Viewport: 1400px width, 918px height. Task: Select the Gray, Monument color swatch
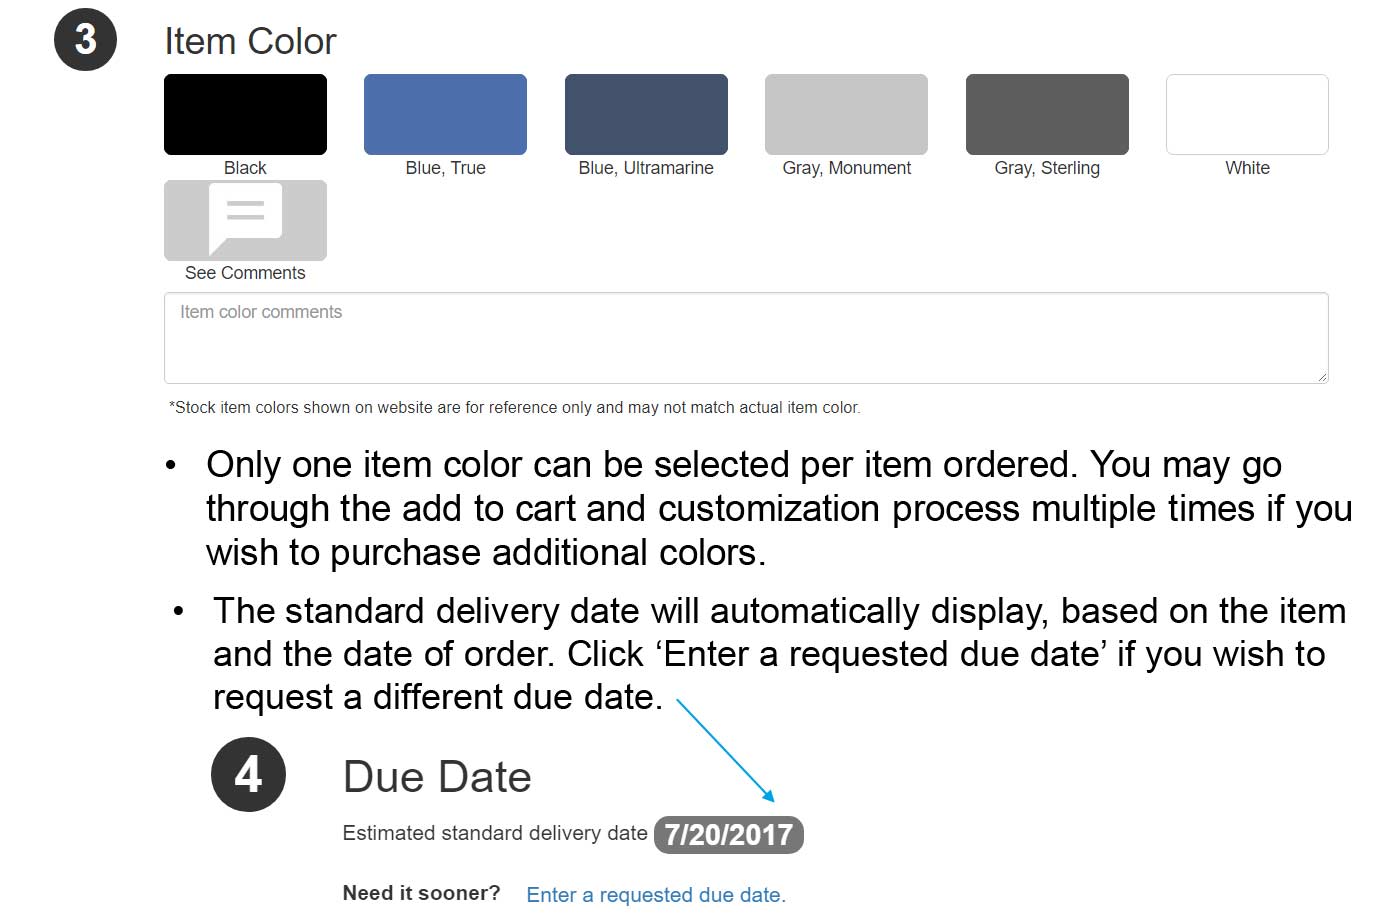pos(846,114)
